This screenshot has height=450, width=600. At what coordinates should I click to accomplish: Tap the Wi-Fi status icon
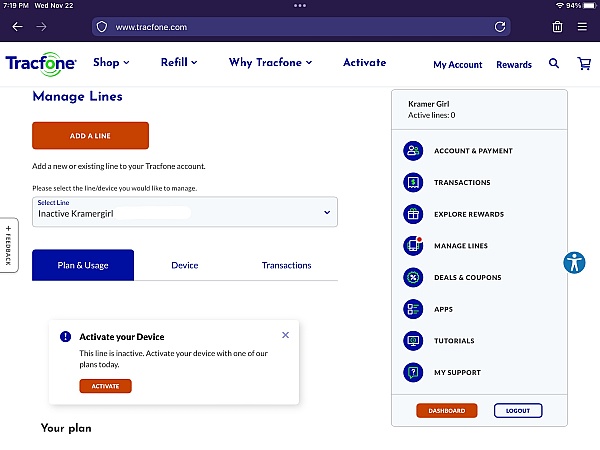tap(560, 5)
